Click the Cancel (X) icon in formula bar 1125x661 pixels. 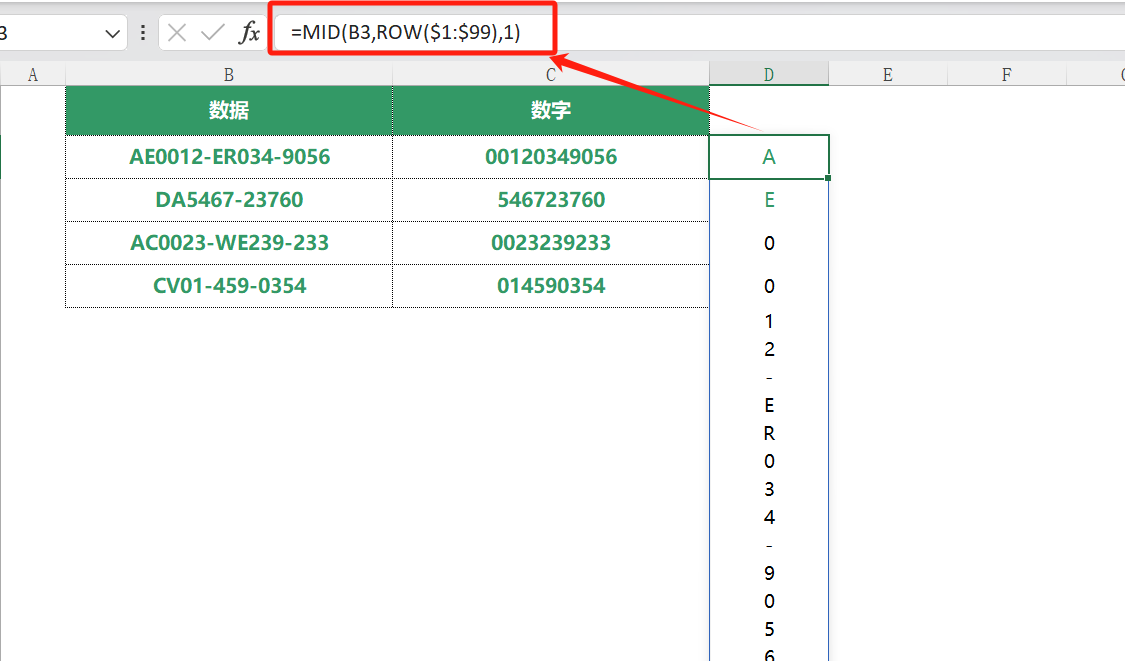pos(176,32)
